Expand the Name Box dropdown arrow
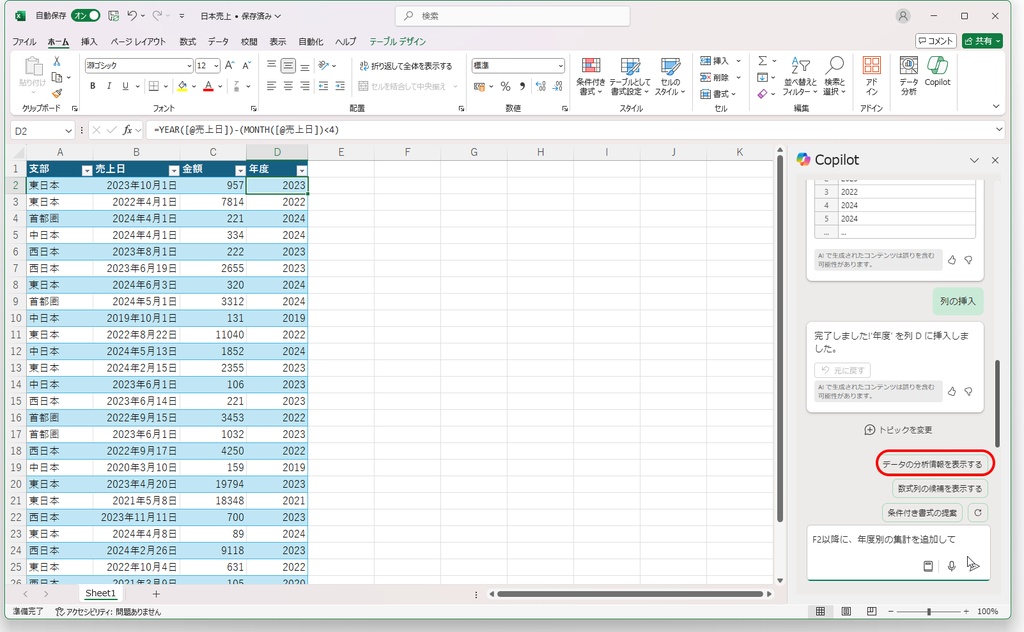Screen dimensions: 1024x632 [68, 131]
